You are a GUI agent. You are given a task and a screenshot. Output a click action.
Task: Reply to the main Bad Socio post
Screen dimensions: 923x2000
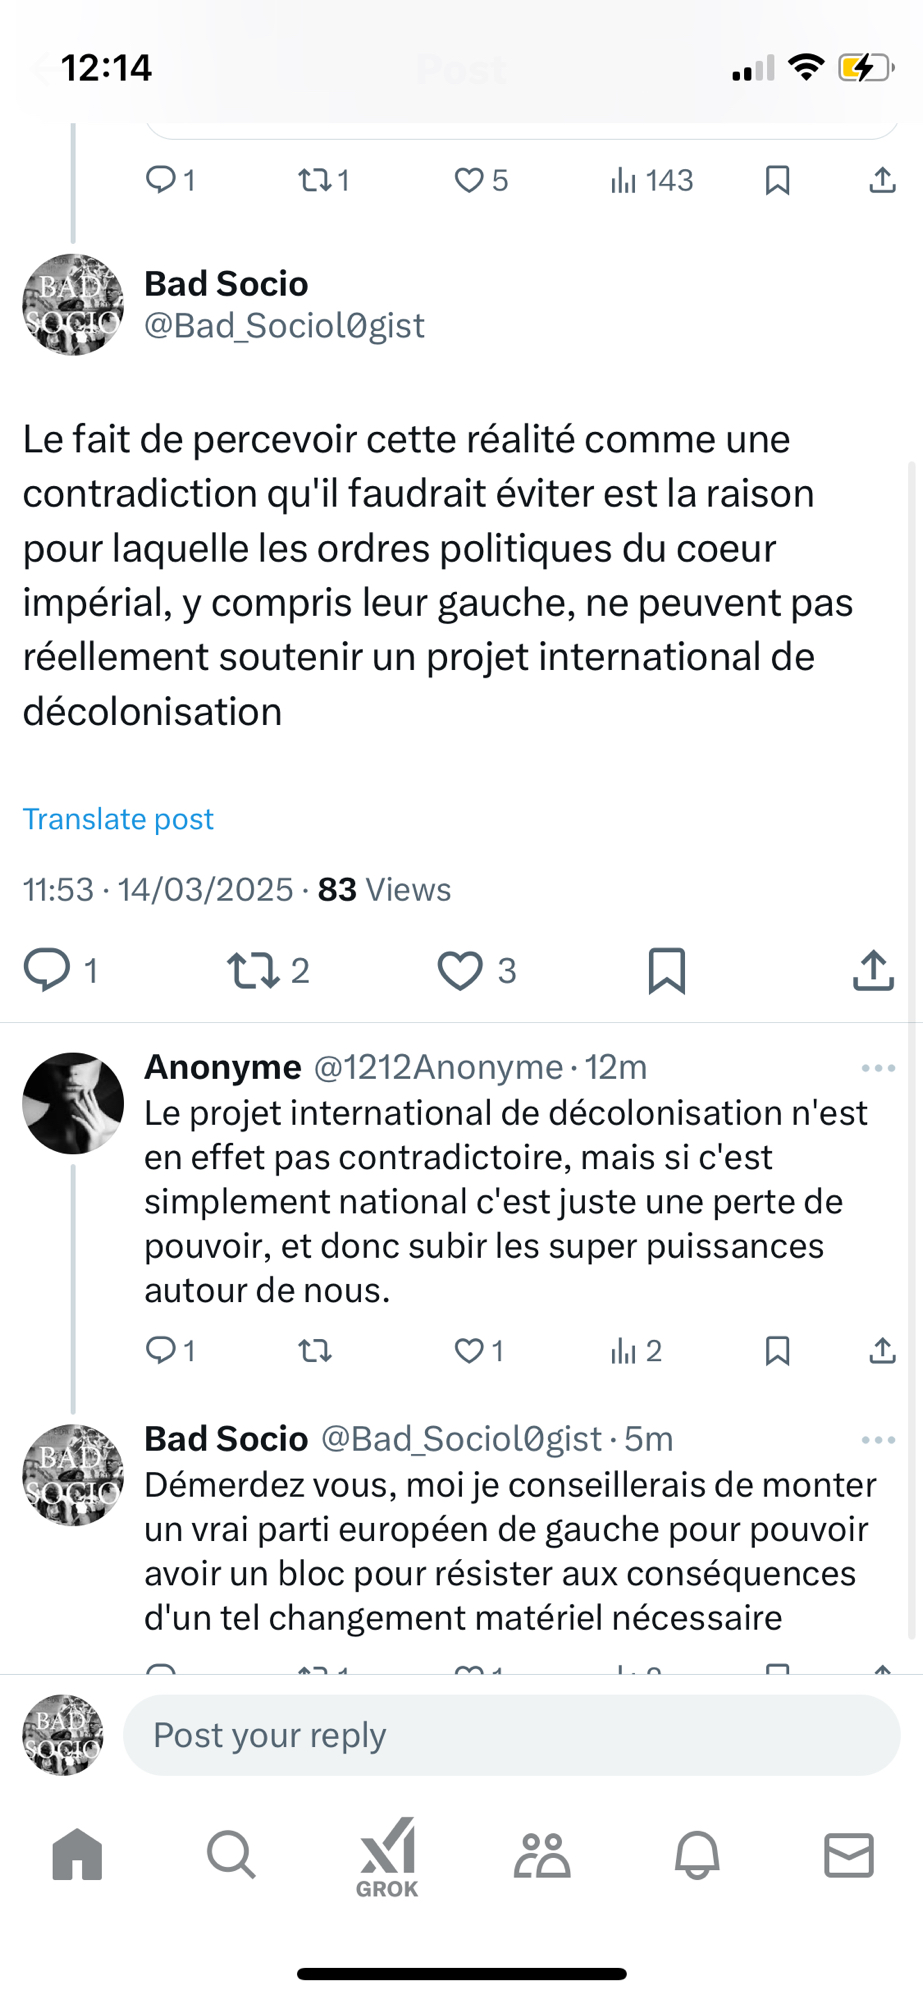coord(47,971)
